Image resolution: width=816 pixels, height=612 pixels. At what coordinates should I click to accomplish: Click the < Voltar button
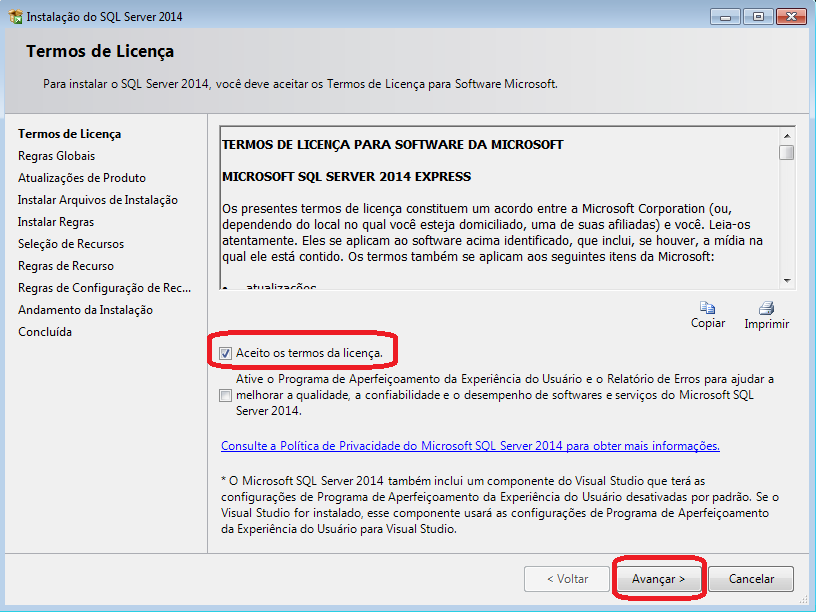point(567,579)
